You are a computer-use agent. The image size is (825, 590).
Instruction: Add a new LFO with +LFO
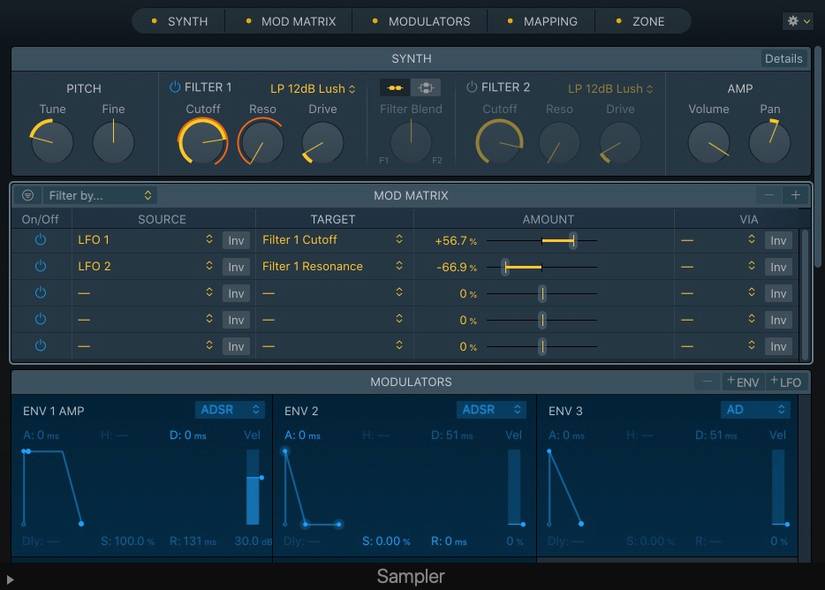(786, 381)
